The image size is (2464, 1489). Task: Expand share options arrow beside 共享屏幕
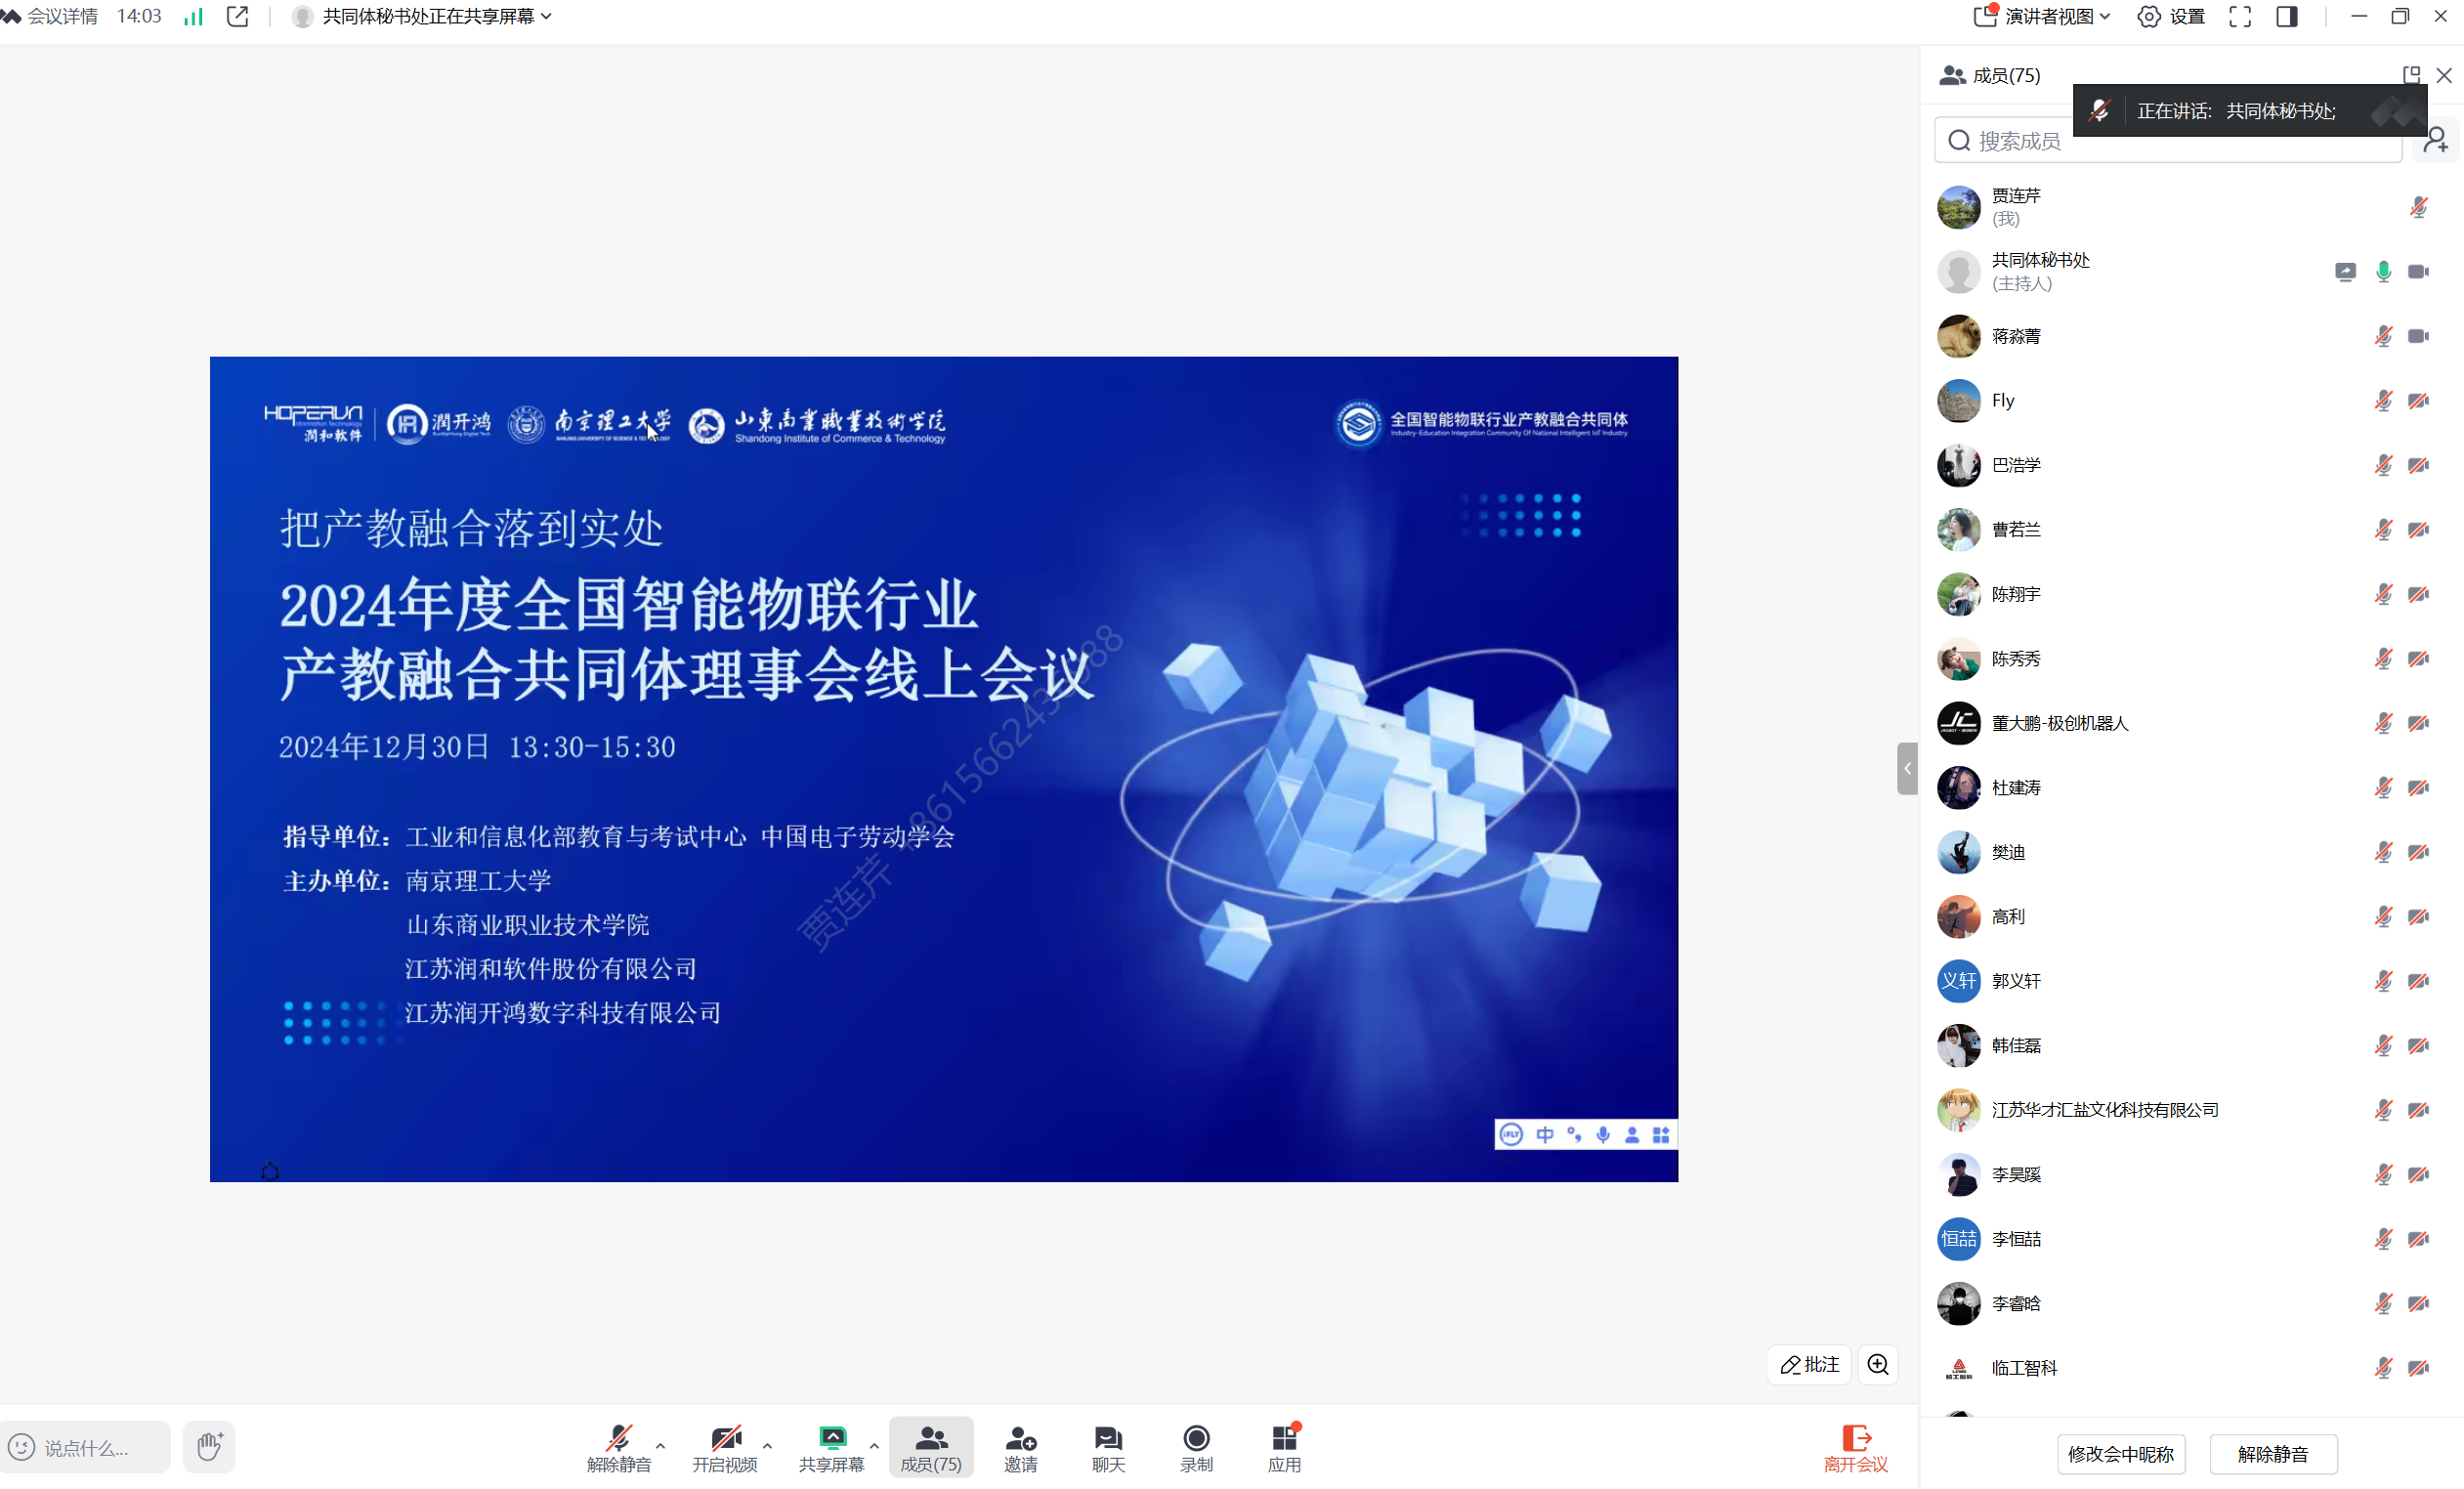tap(874, 1446)
